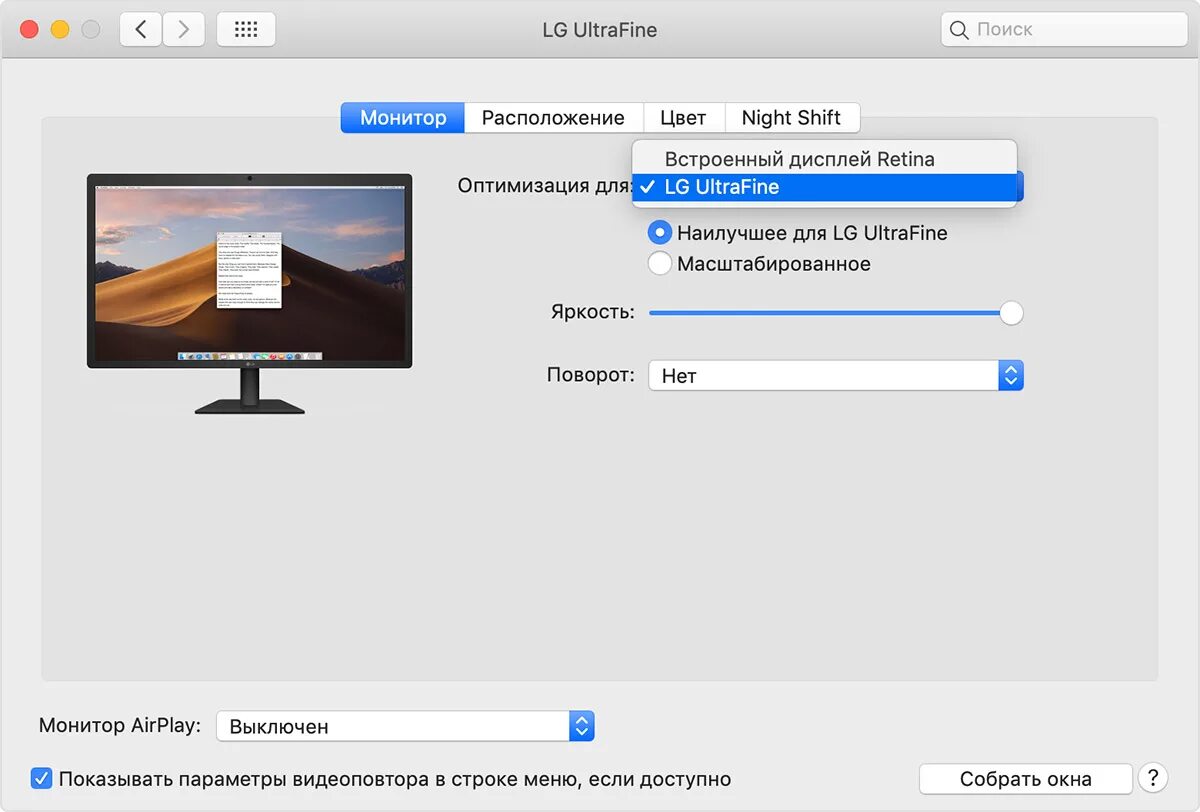Show all preferences grid icon
Screen dimensions: 1200x812
[x=246, y=30]
